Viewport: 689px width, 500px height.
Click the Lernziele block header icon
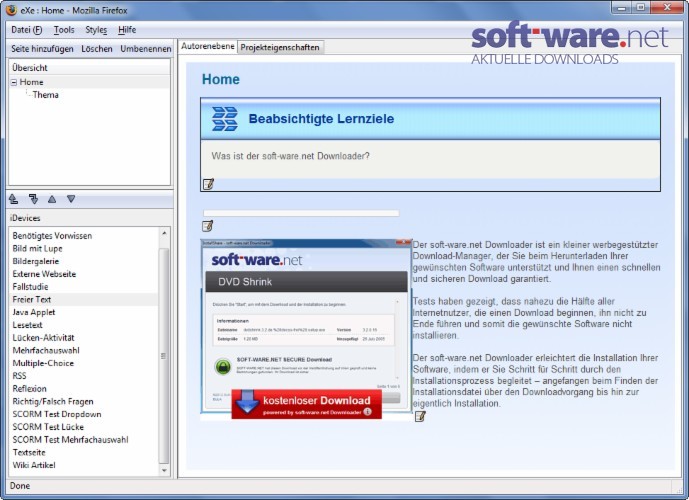[x=225, y=119]
